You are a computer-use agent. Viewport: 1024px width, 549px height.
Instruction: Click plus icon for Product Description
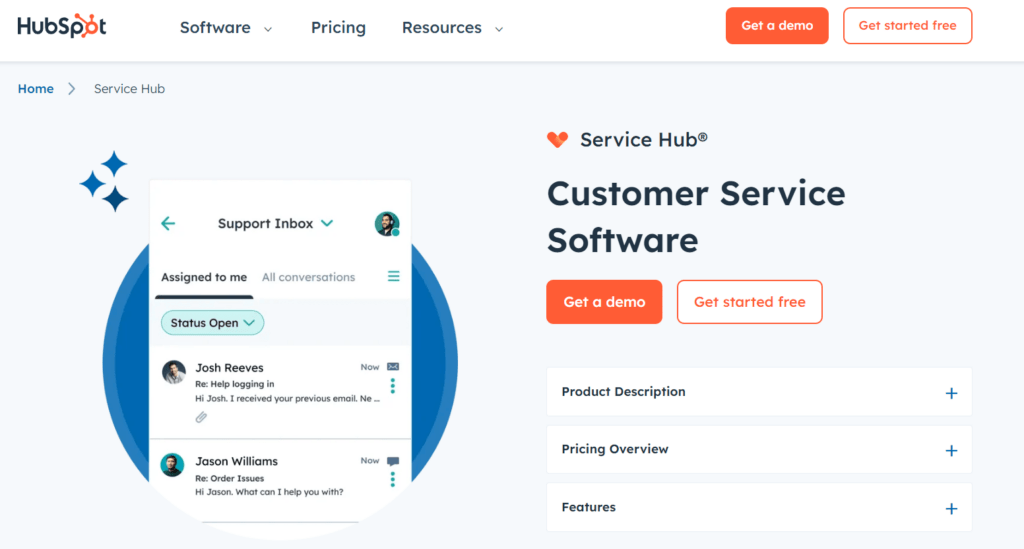pos(952,393)
